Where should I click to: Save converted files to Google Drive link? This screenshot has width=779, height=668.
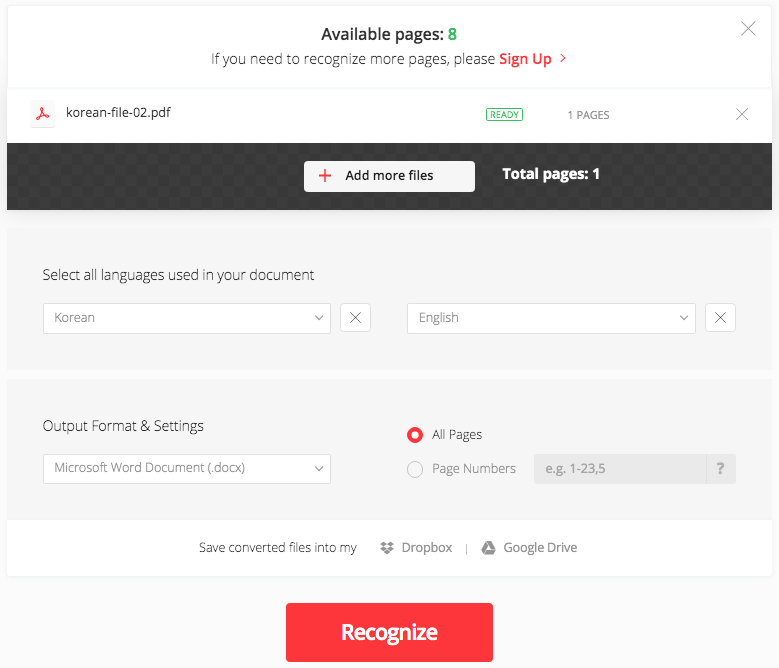pyautogui.click(x=539, y=548)
